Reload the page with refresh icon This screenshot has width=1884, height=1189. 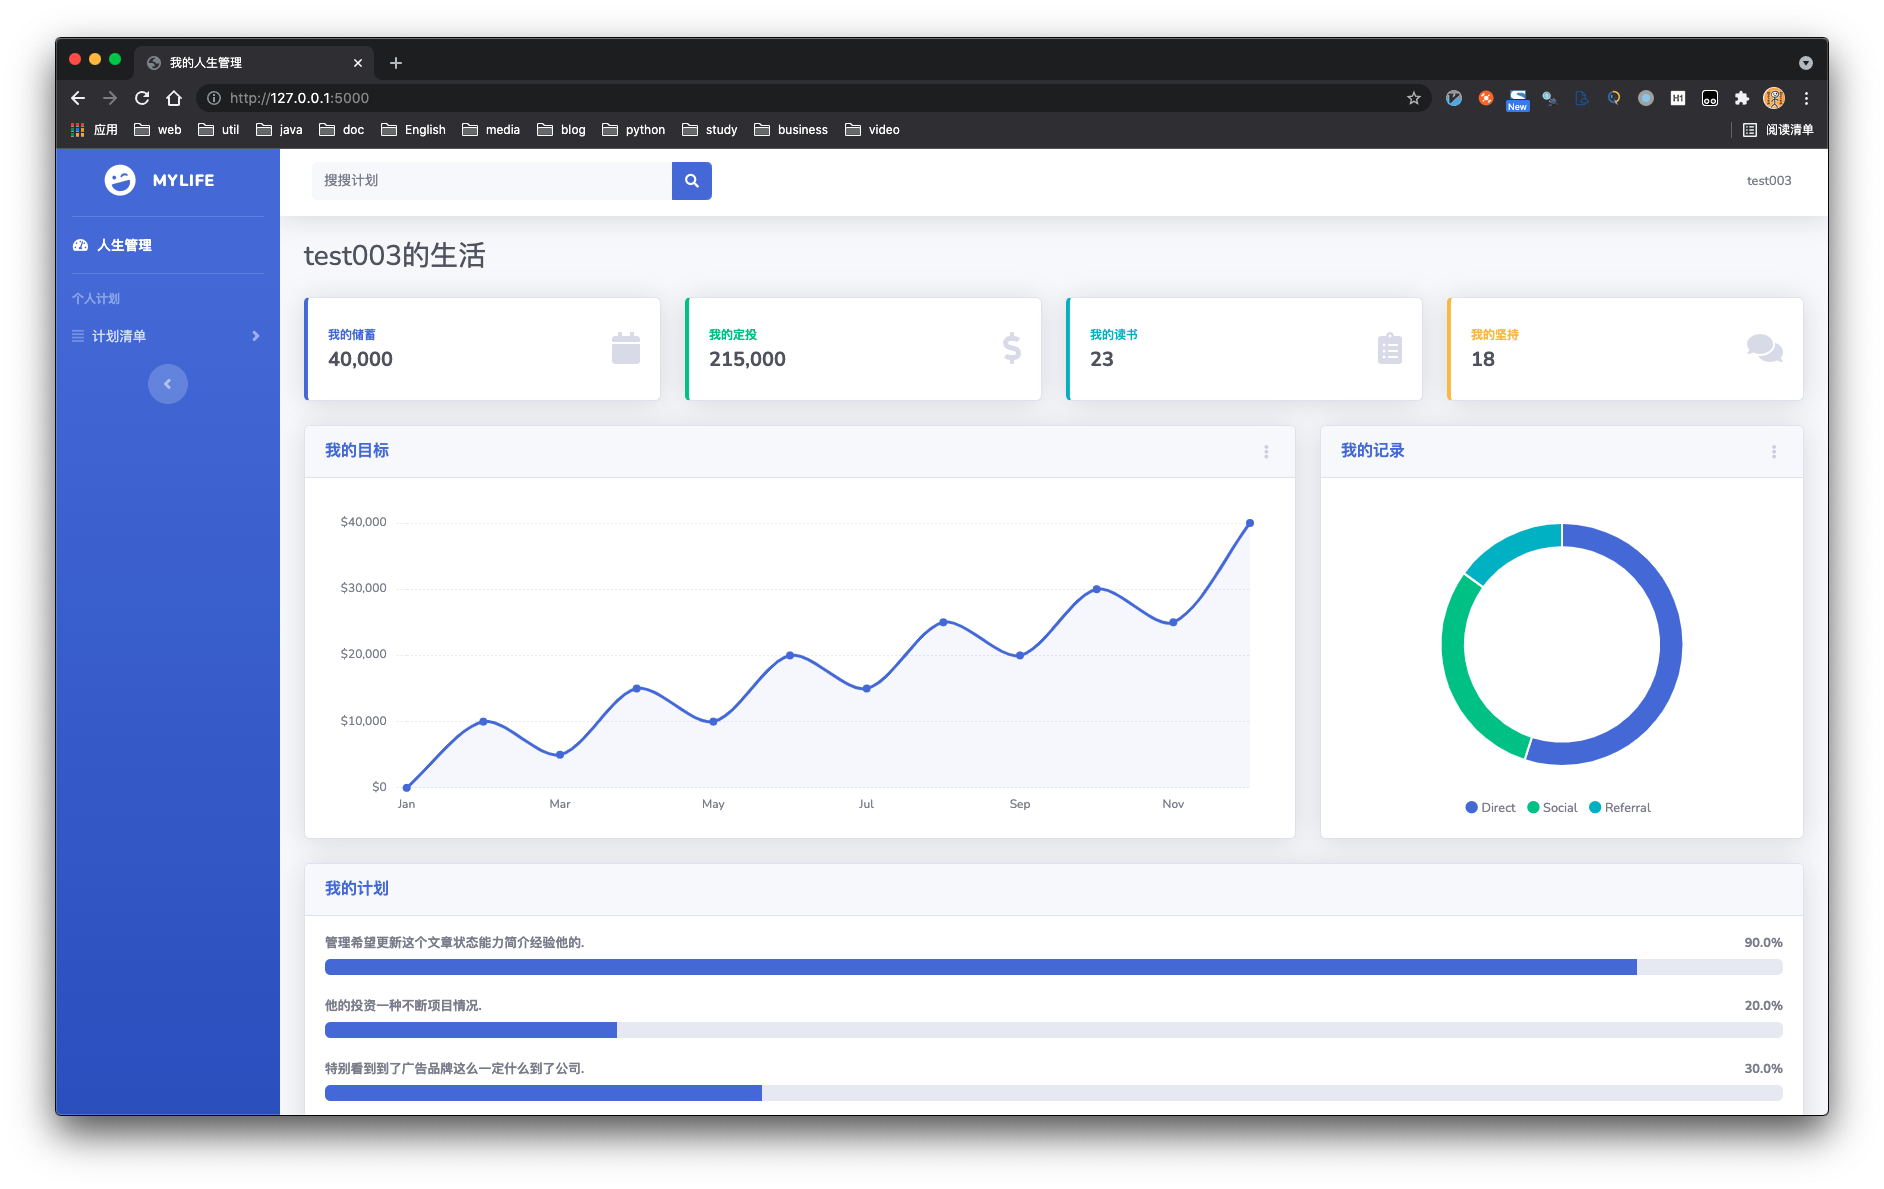(x=142, y=98)
